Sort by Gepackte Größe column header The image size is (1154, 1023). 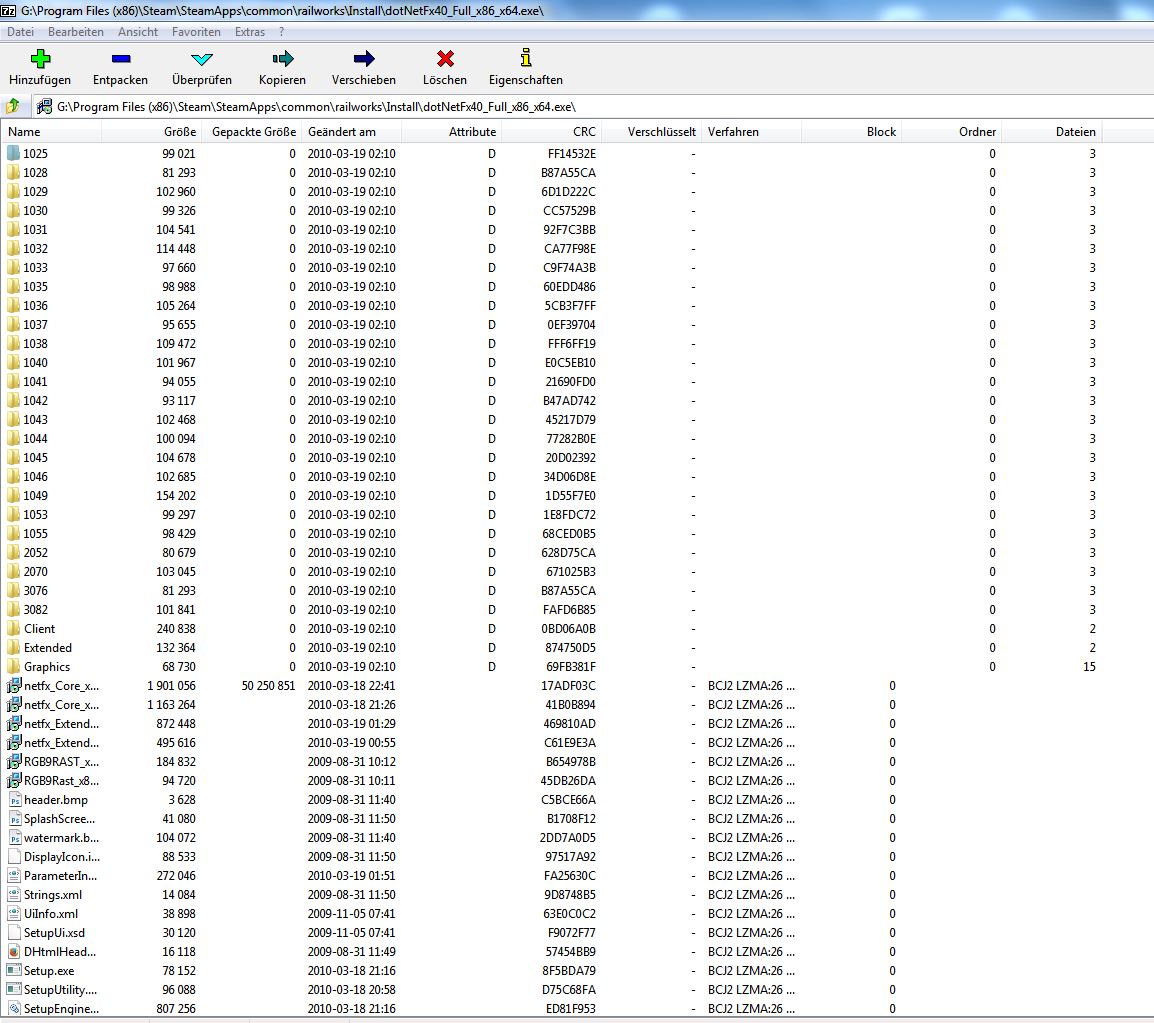click(x=251, y=132)
